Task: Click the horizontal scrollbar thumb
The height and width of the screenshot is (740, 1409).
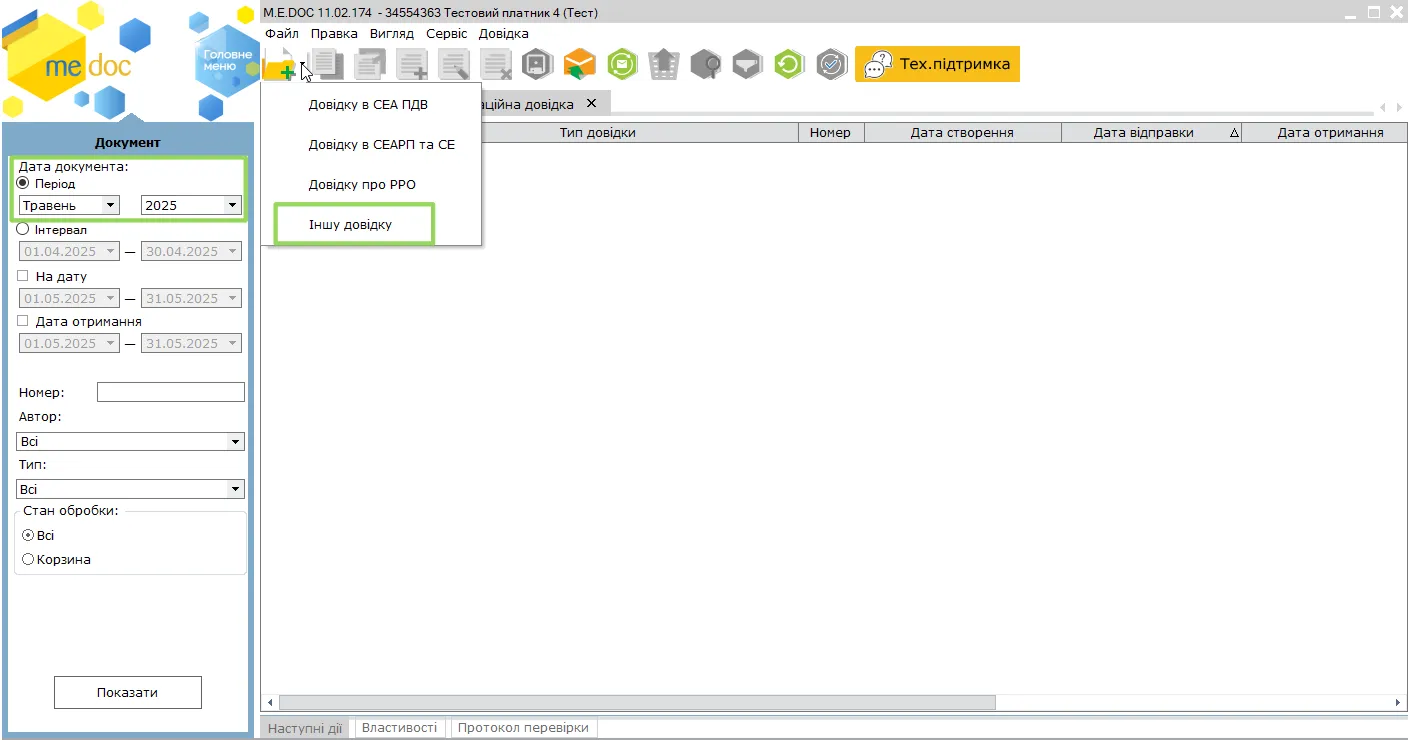Action: (637, 703)
